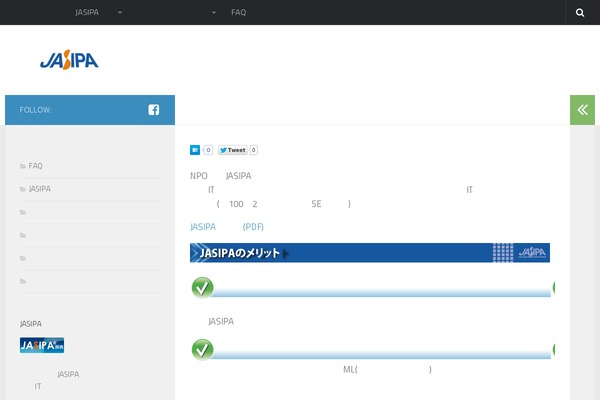Image resolution: width=600 pixels, height=400 pixels.
Task: Click the 'NPO JASIPA' text line
Action: coord(221,176)
